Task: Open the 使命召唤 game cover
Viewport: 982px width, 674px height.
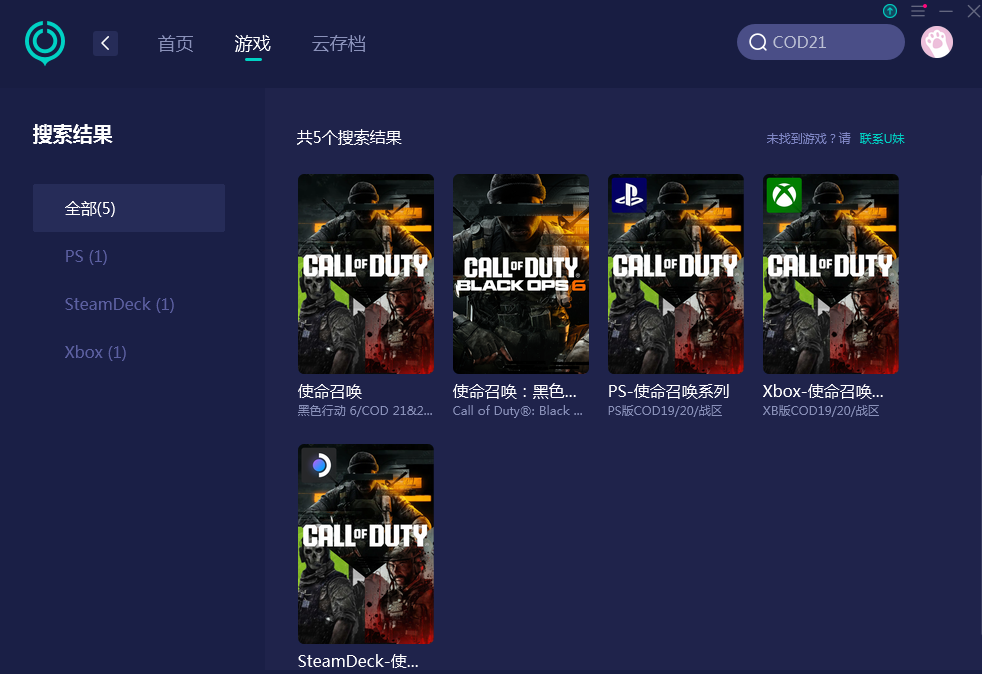Action: (366, 274)
